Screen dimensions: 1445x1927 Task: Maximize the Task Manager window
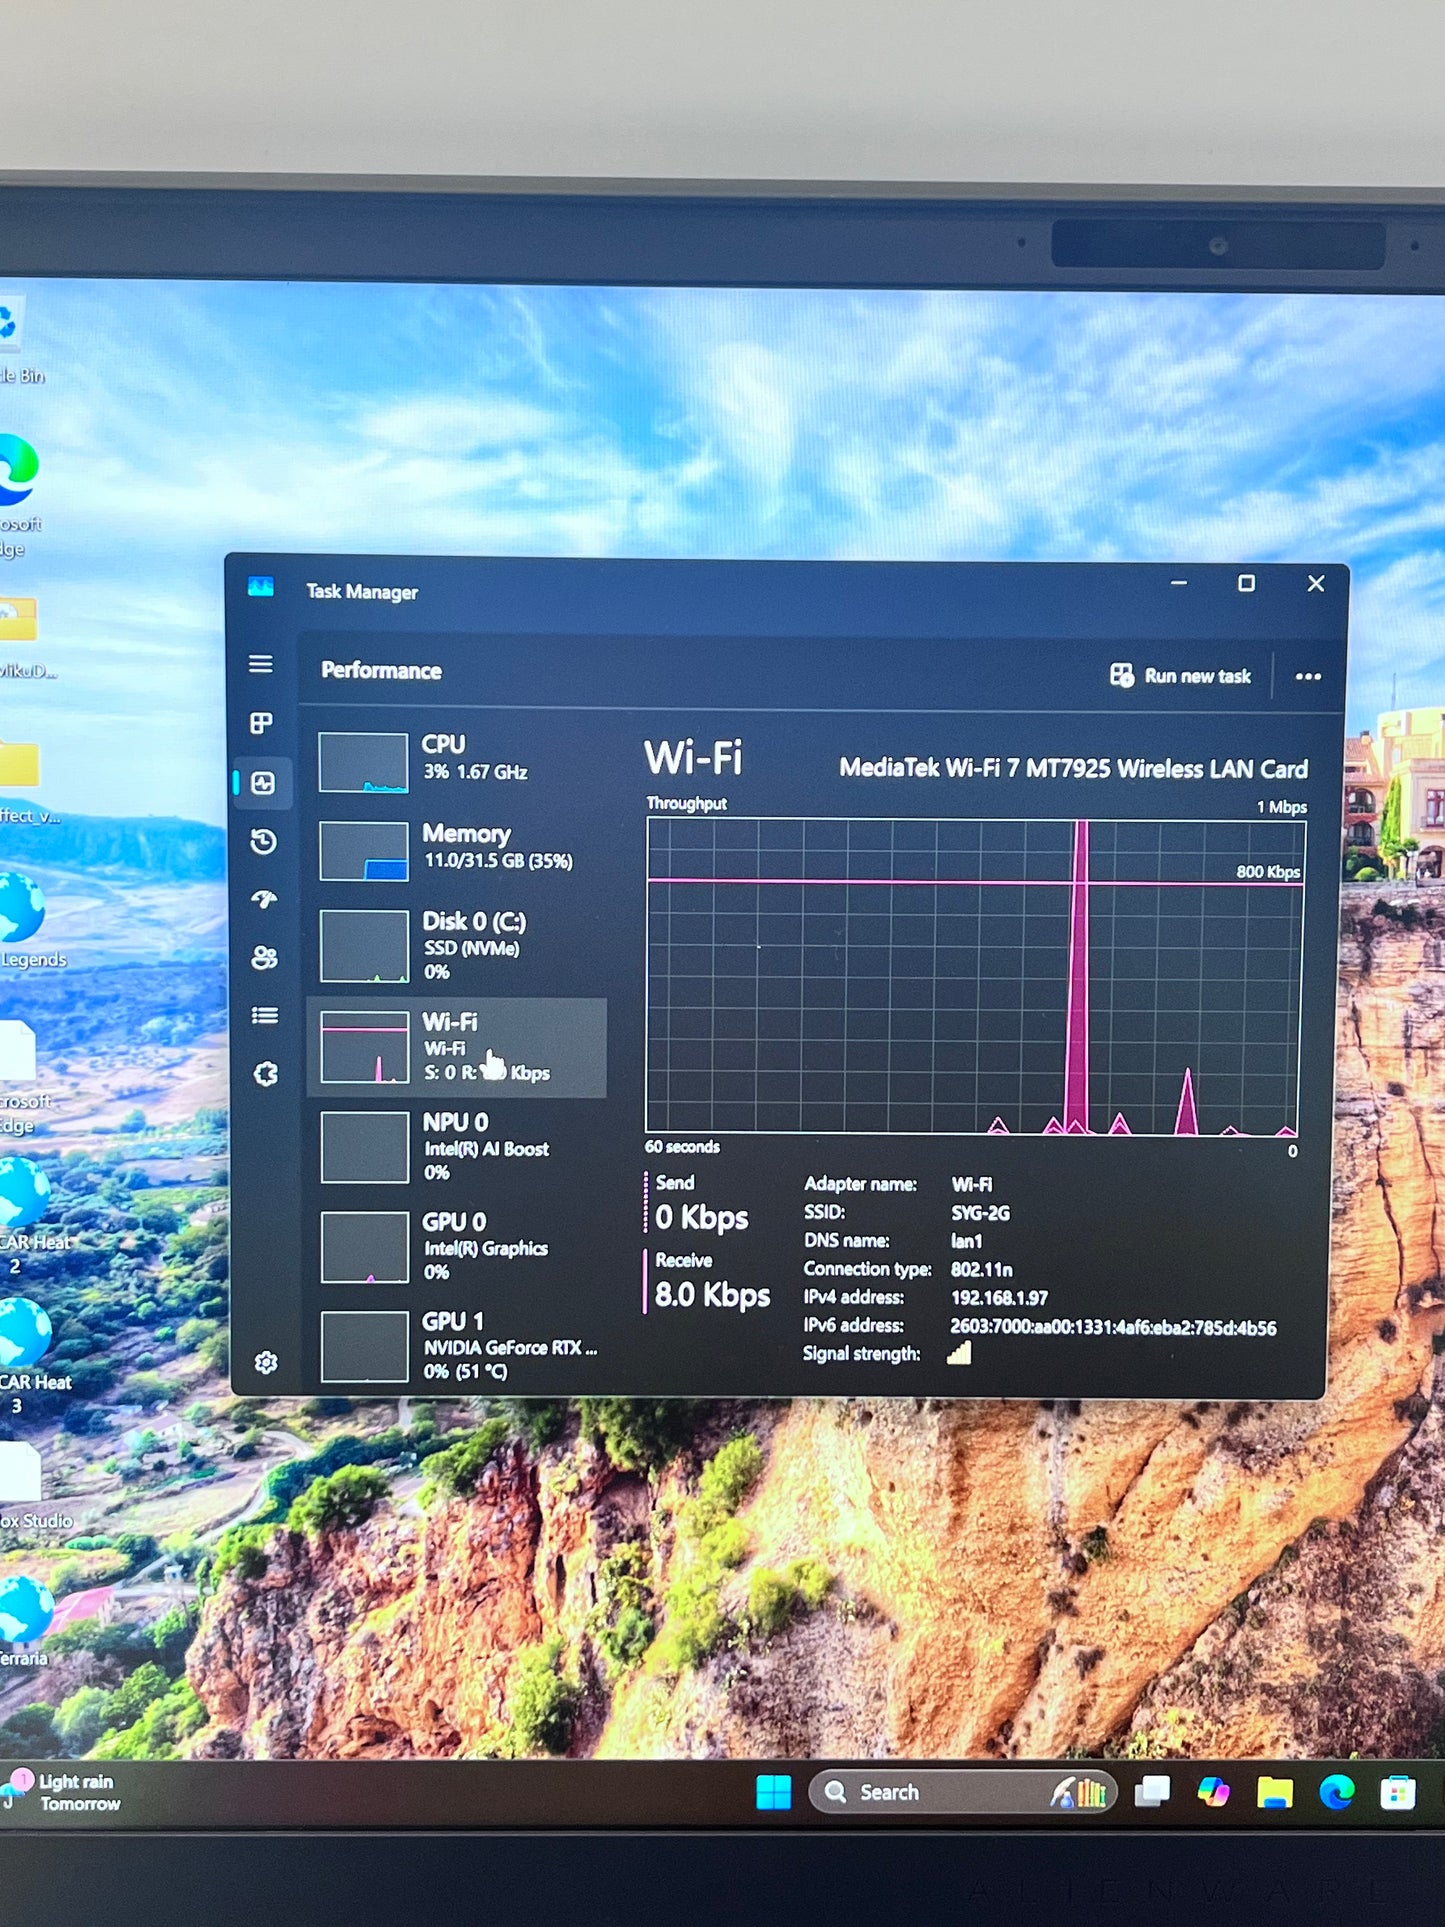click(1246, 583)
